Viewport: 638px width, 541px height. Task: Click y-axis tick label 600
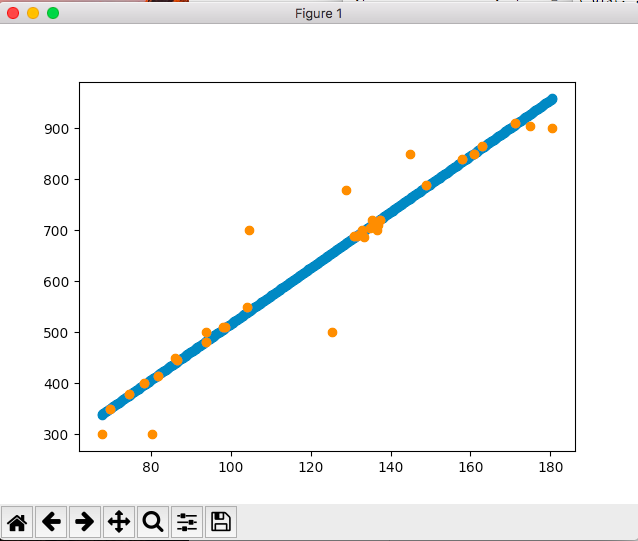point(57,282)
